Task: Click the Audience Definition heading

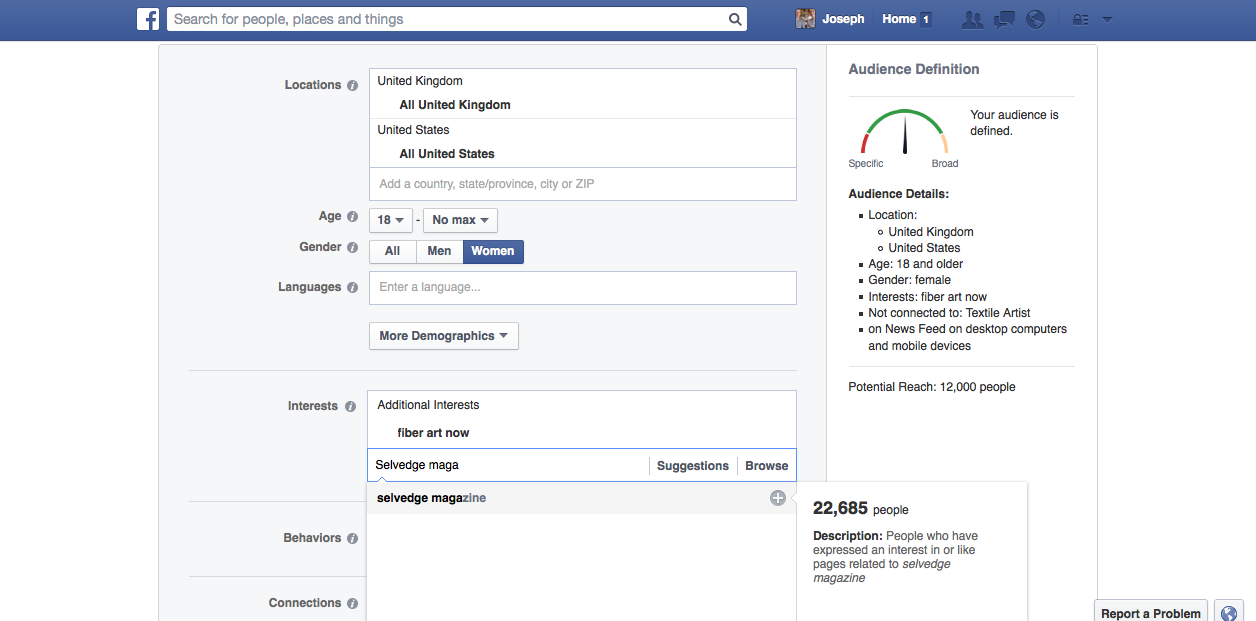Action: click(x=914, y=69)
